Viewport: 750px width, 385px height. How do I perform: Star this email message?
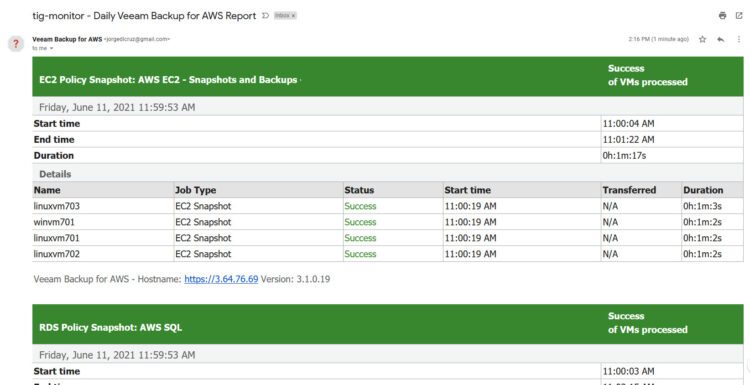click(x=702, y=39)
